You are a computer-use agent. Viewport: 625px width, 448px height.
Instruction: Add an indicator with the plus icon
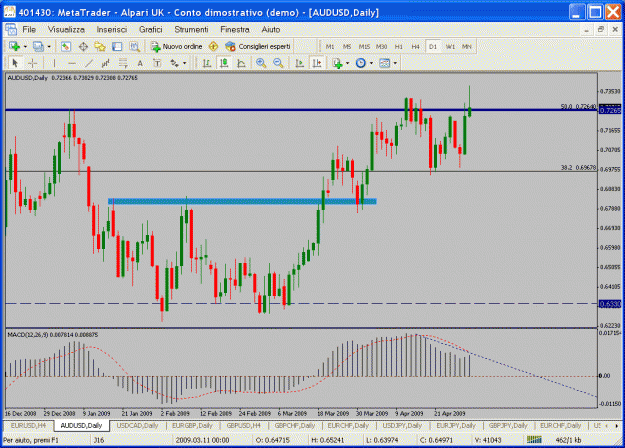point(337,63)
